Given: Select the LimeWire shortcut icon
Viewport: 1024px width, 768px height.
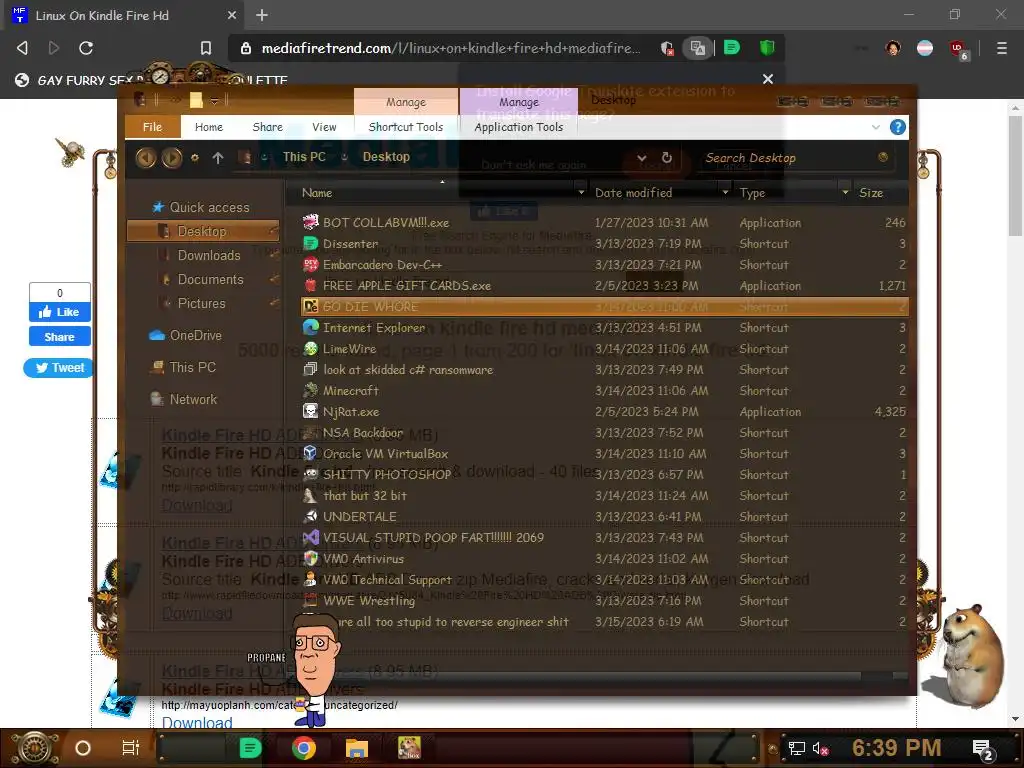Looking at the screenshot, I should [x=311, y=349].
